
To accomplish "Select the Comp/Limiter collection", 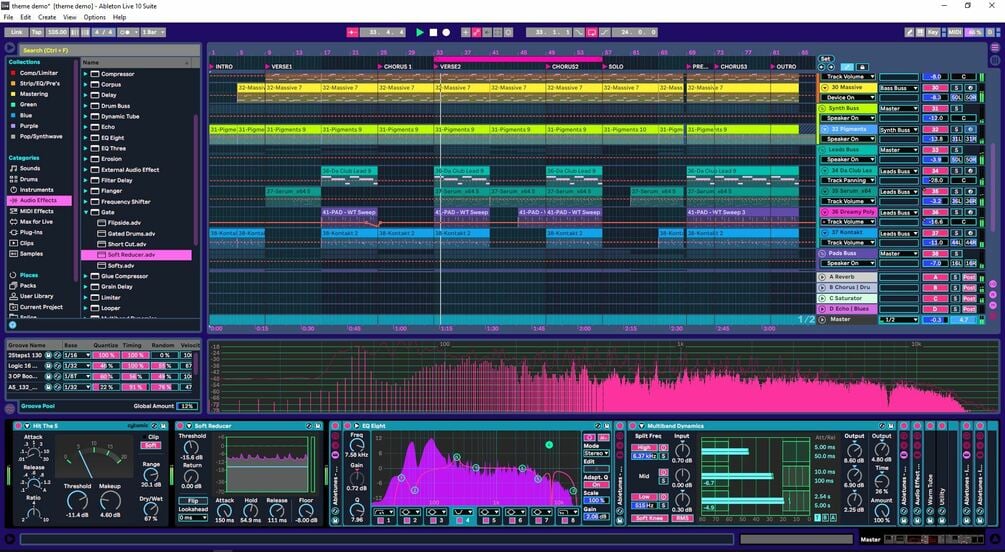I will [x=38, y=73].
